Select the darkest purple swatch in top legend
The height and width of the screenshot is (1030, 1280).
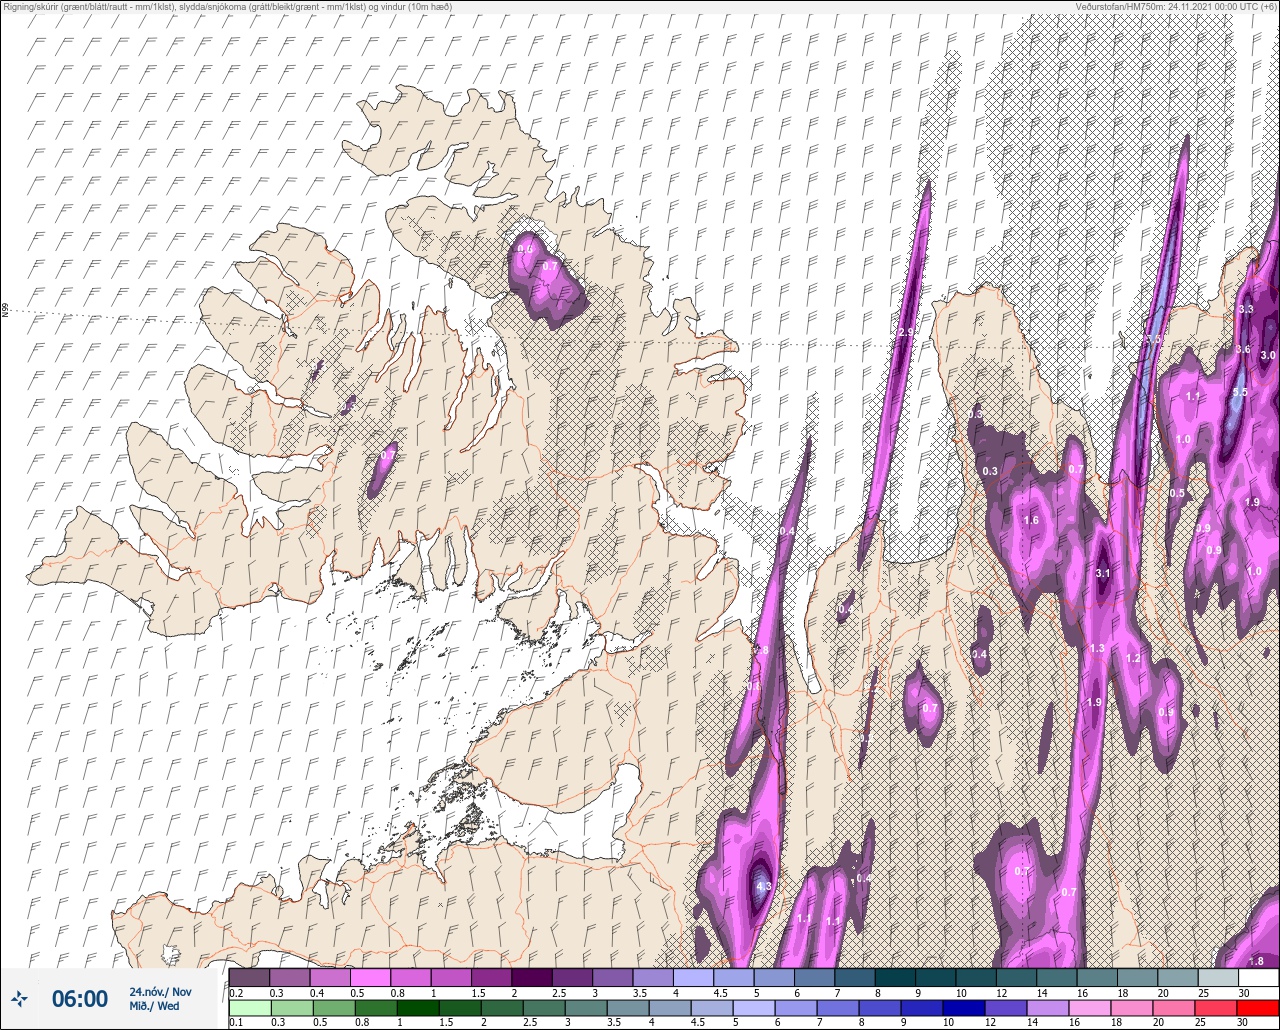[531, 977]
